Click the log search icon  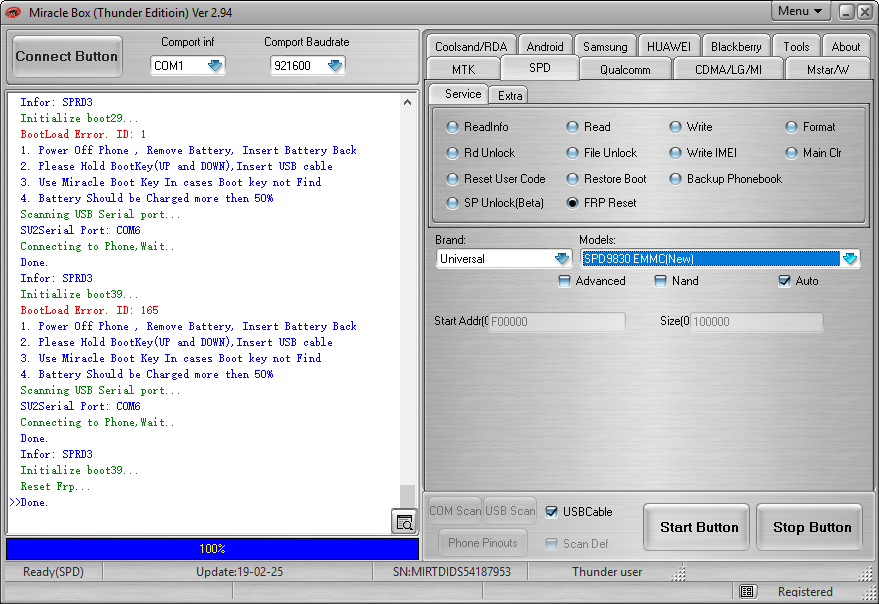click(x=404, y=522)
